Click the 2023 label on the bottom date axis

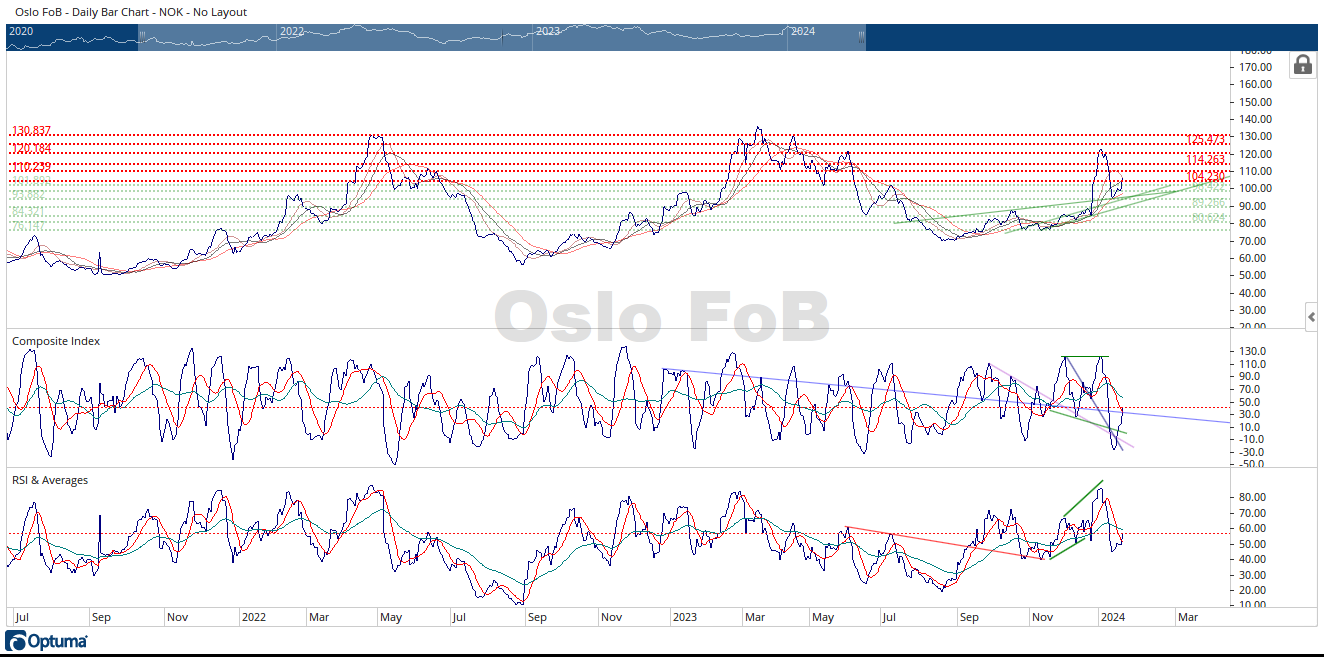[x=685, y=618]
